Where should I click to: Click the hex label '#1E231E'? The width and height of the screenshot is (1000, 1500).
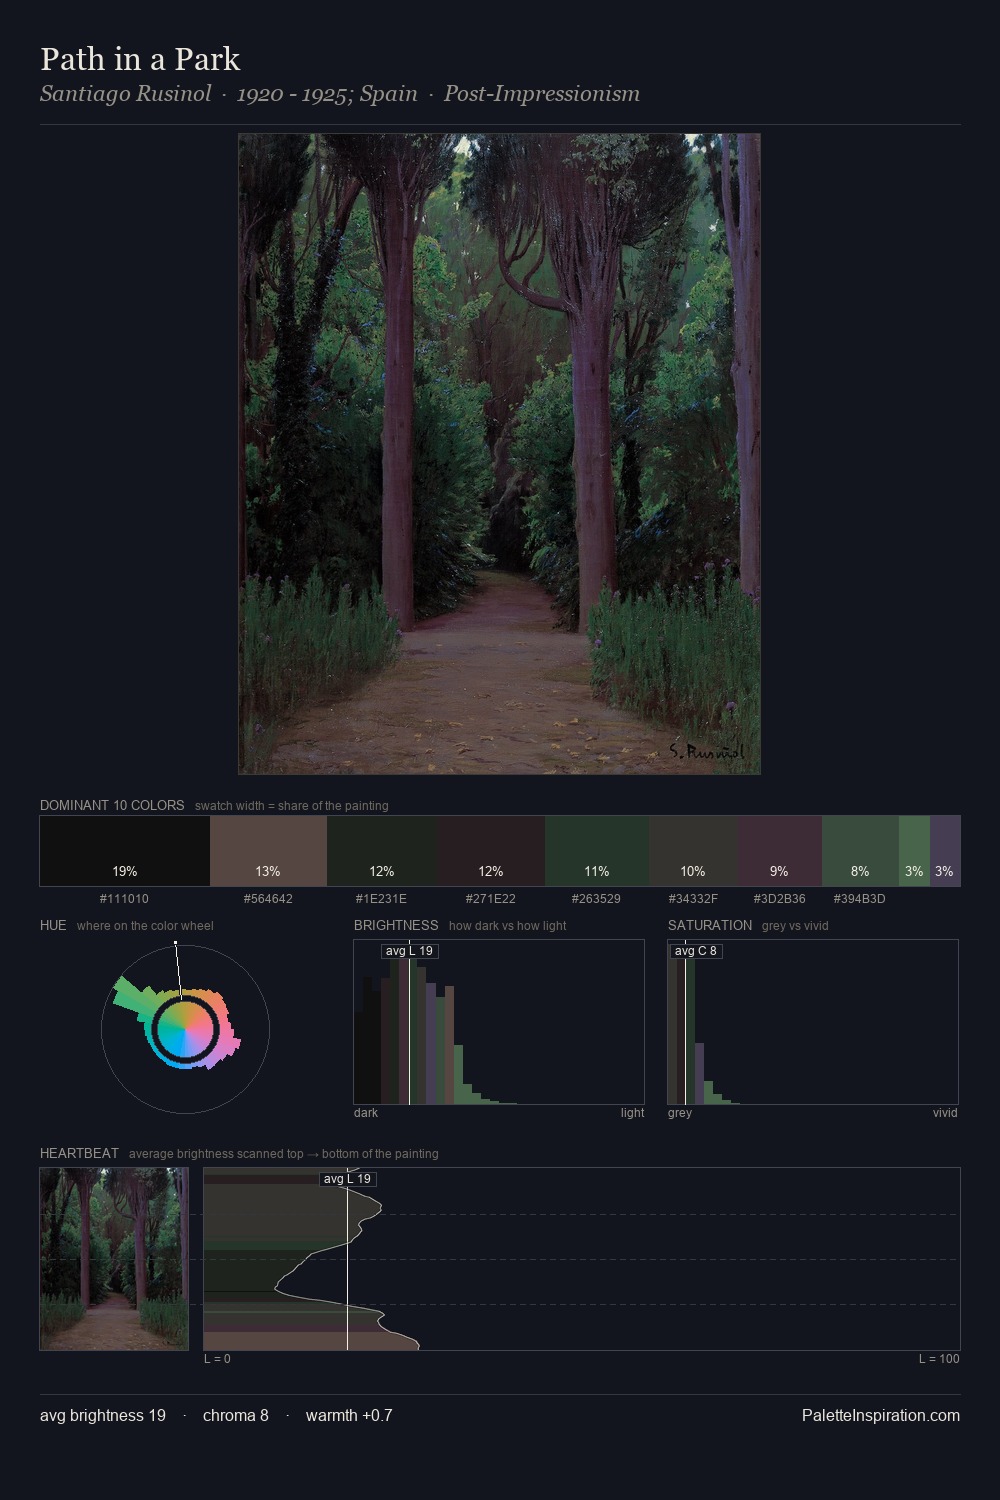pos(381,899)
